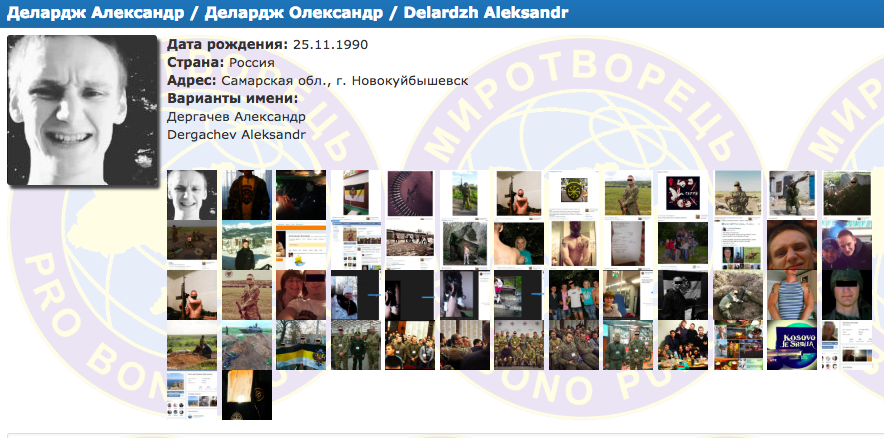Image resolution: width=884 pixels, height=438 pixels.
Task: View shirtless back with blonde woman thumbnail
Action: (519, 244)
